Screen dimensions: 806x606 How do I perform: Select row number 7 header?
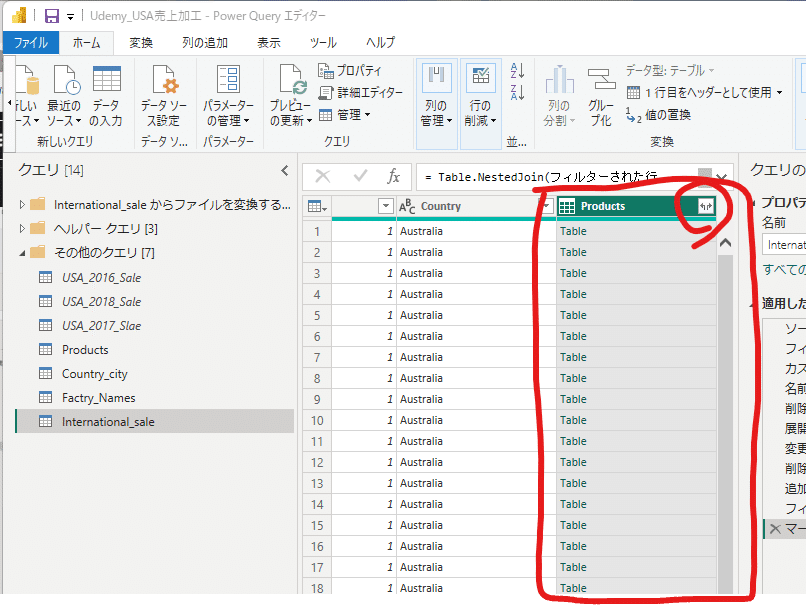tap(317, 357)
